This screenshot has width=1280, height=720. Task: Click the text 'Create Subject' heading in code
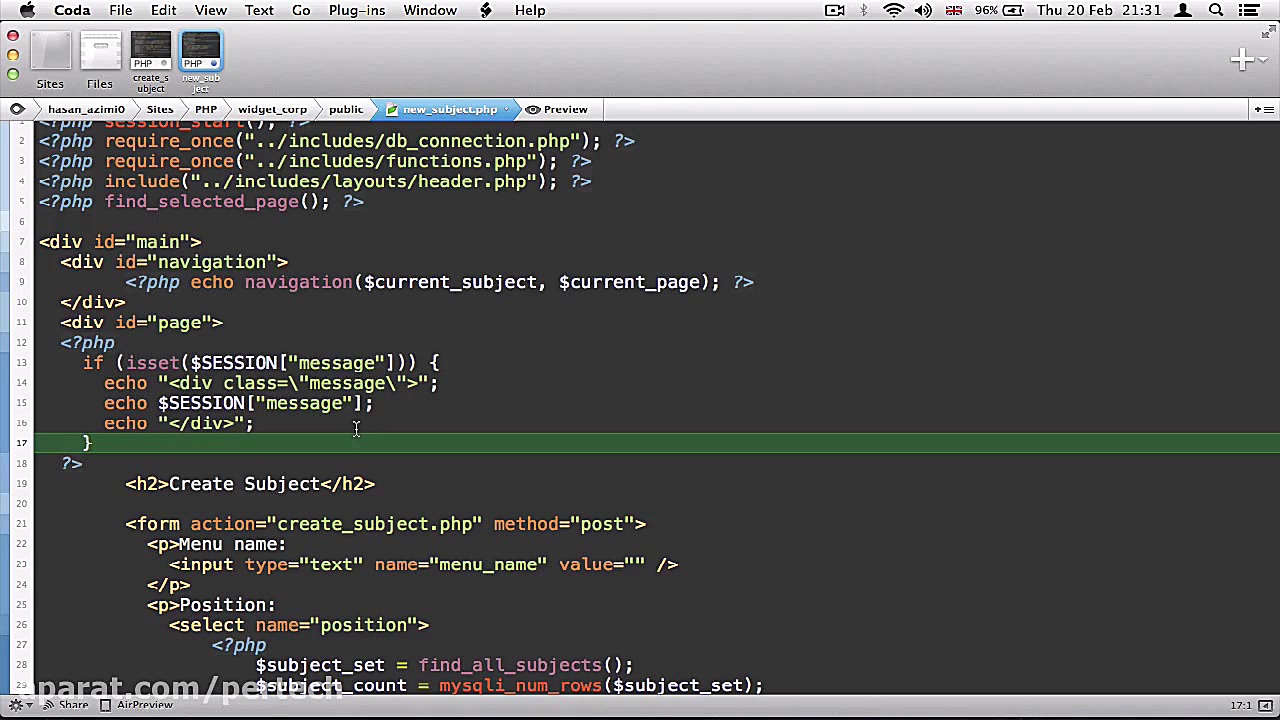point(244,484)
